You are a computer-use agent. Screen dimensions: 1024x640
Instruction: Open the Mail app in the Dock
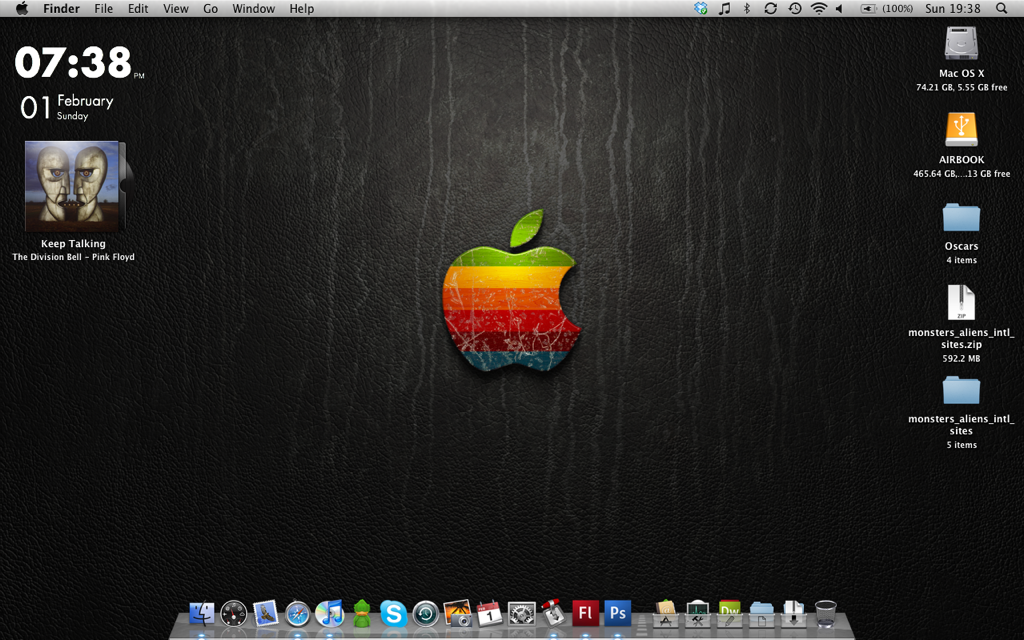(266, 614)
